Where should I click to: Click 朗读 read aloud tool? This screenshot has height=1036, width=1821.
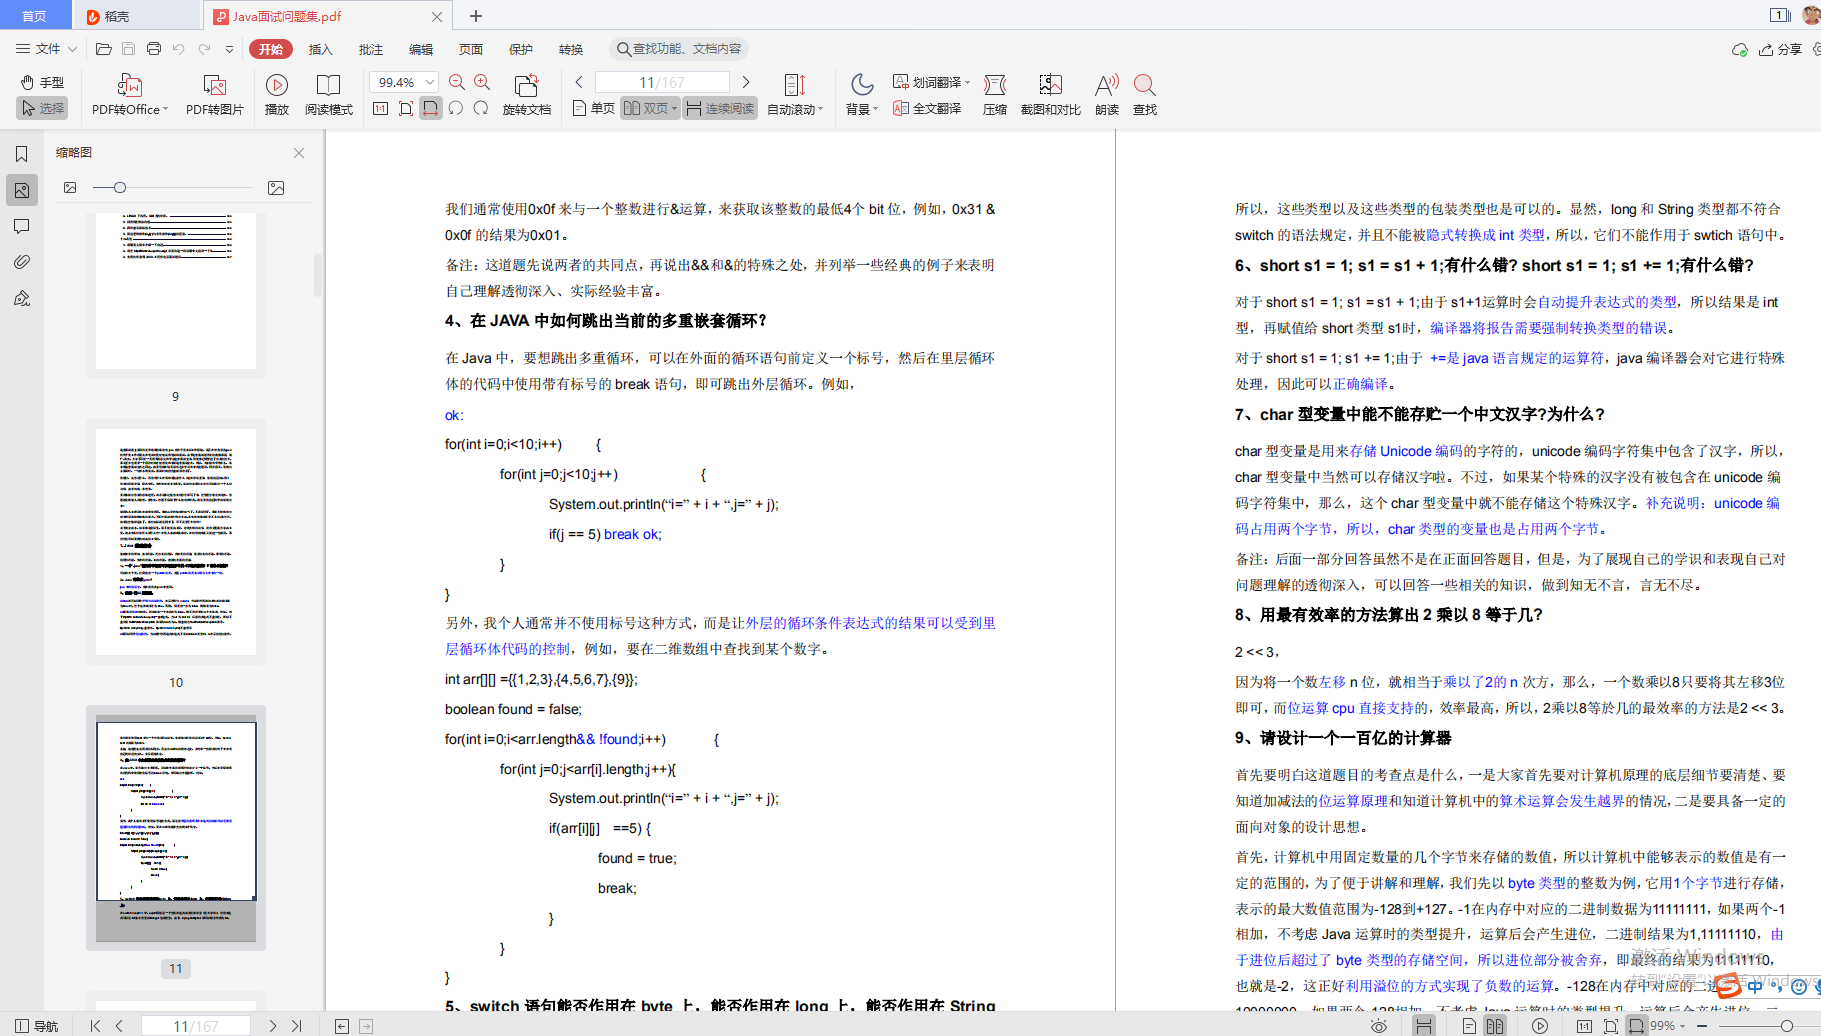click(x=1107, y=95)
